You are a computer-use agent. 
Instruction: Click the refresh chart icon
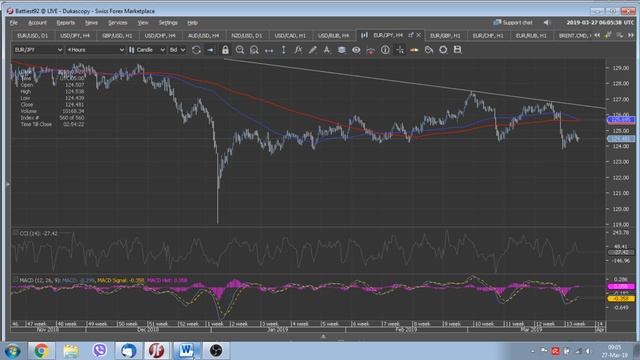pos(196,50)
